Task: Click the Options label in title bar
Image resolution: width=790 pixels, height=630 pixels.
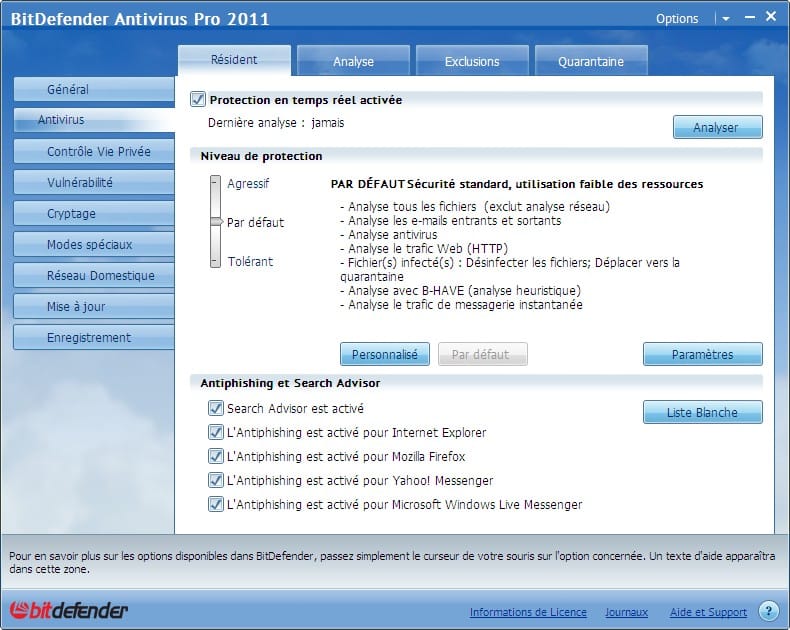Action: (677, 19)
